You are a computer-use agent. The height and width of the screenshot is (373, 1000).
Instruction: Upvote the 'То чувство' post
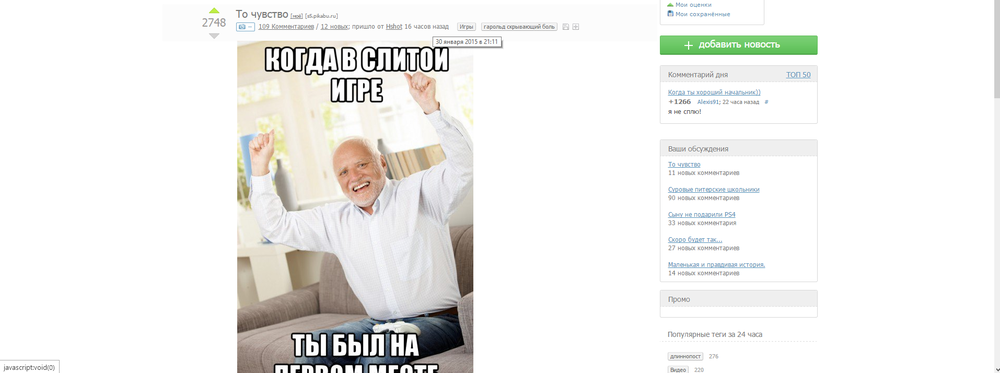tap(214, 10)
